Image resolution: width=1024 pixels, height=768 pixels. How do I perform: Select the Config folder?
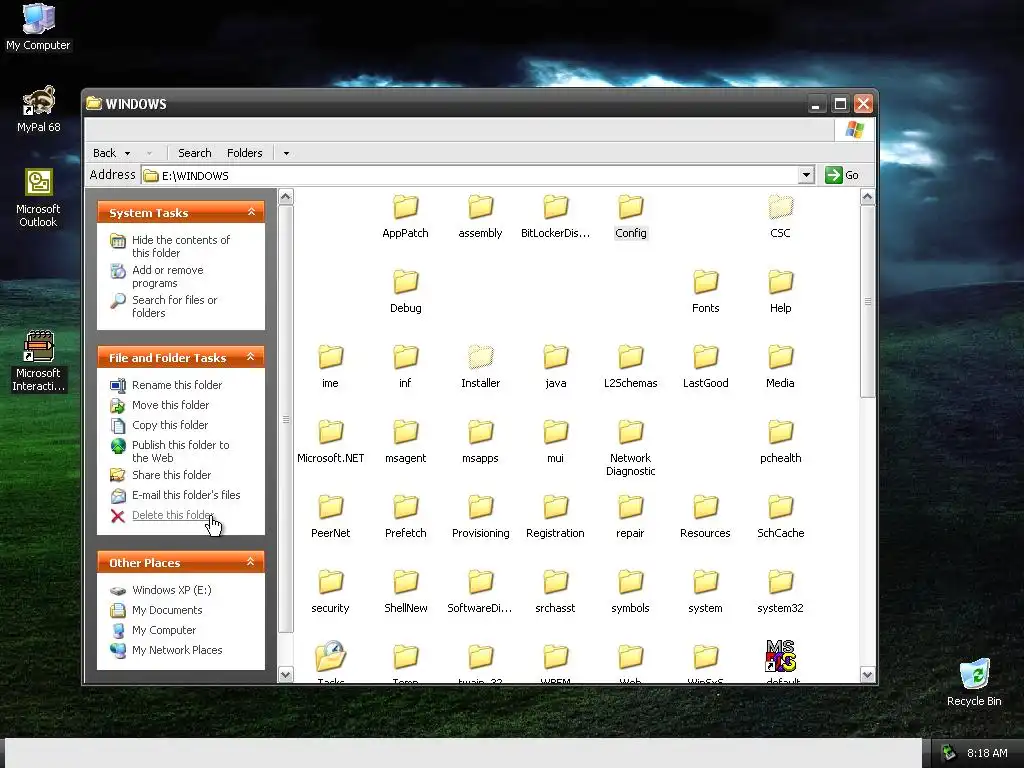click(630, 217)
